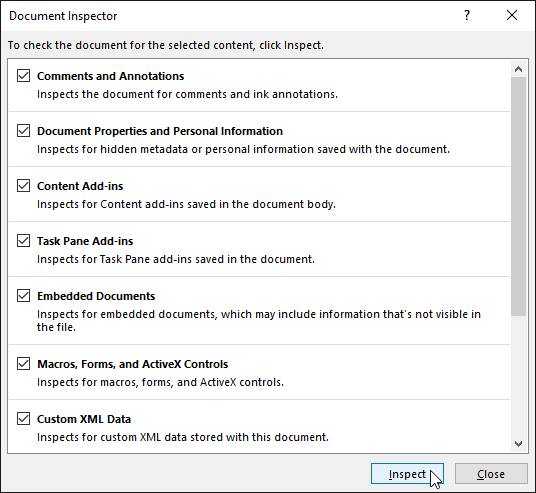Screen dimensions: 536x493
Task: Click the Close button at the bottom
Action: [x=491, y=474]
